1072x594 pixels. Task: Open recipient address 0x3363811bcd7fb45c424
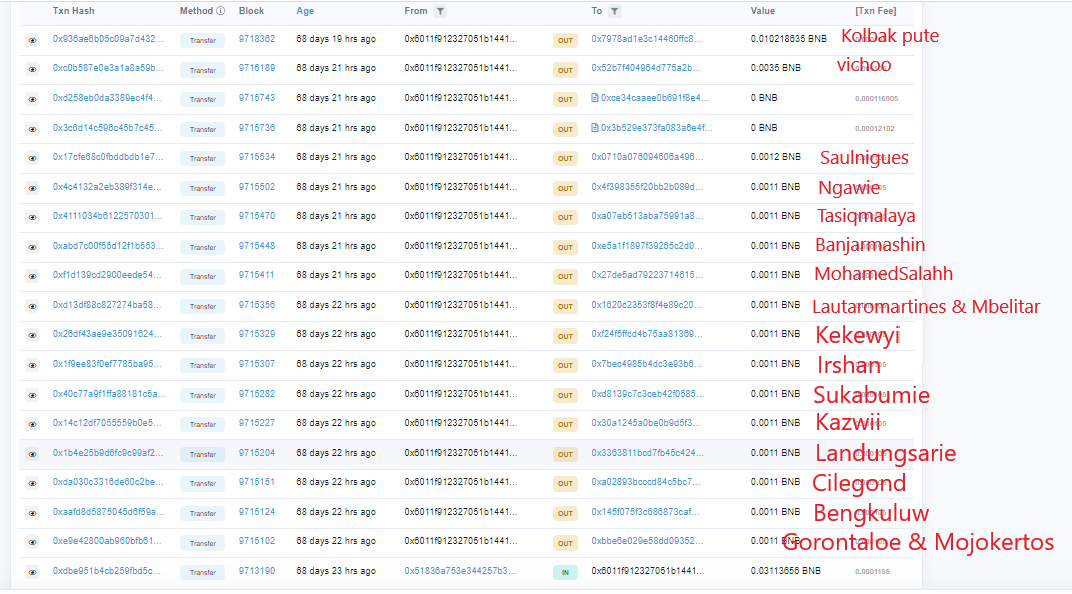click(647, 453)
